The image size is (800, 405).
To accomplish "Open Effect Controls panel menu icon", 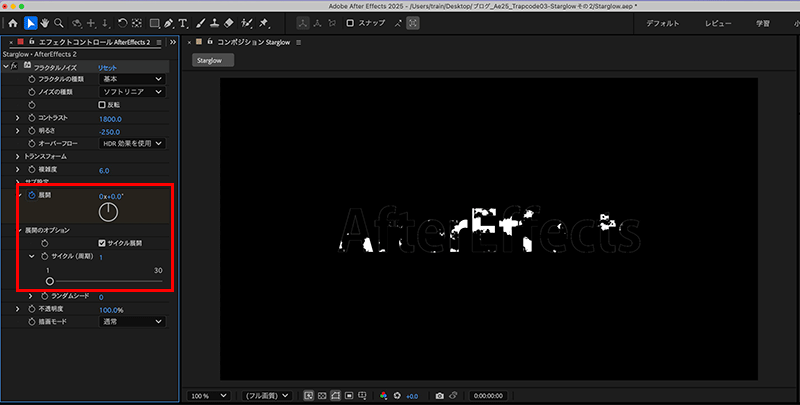I will (x=159, y=42).
